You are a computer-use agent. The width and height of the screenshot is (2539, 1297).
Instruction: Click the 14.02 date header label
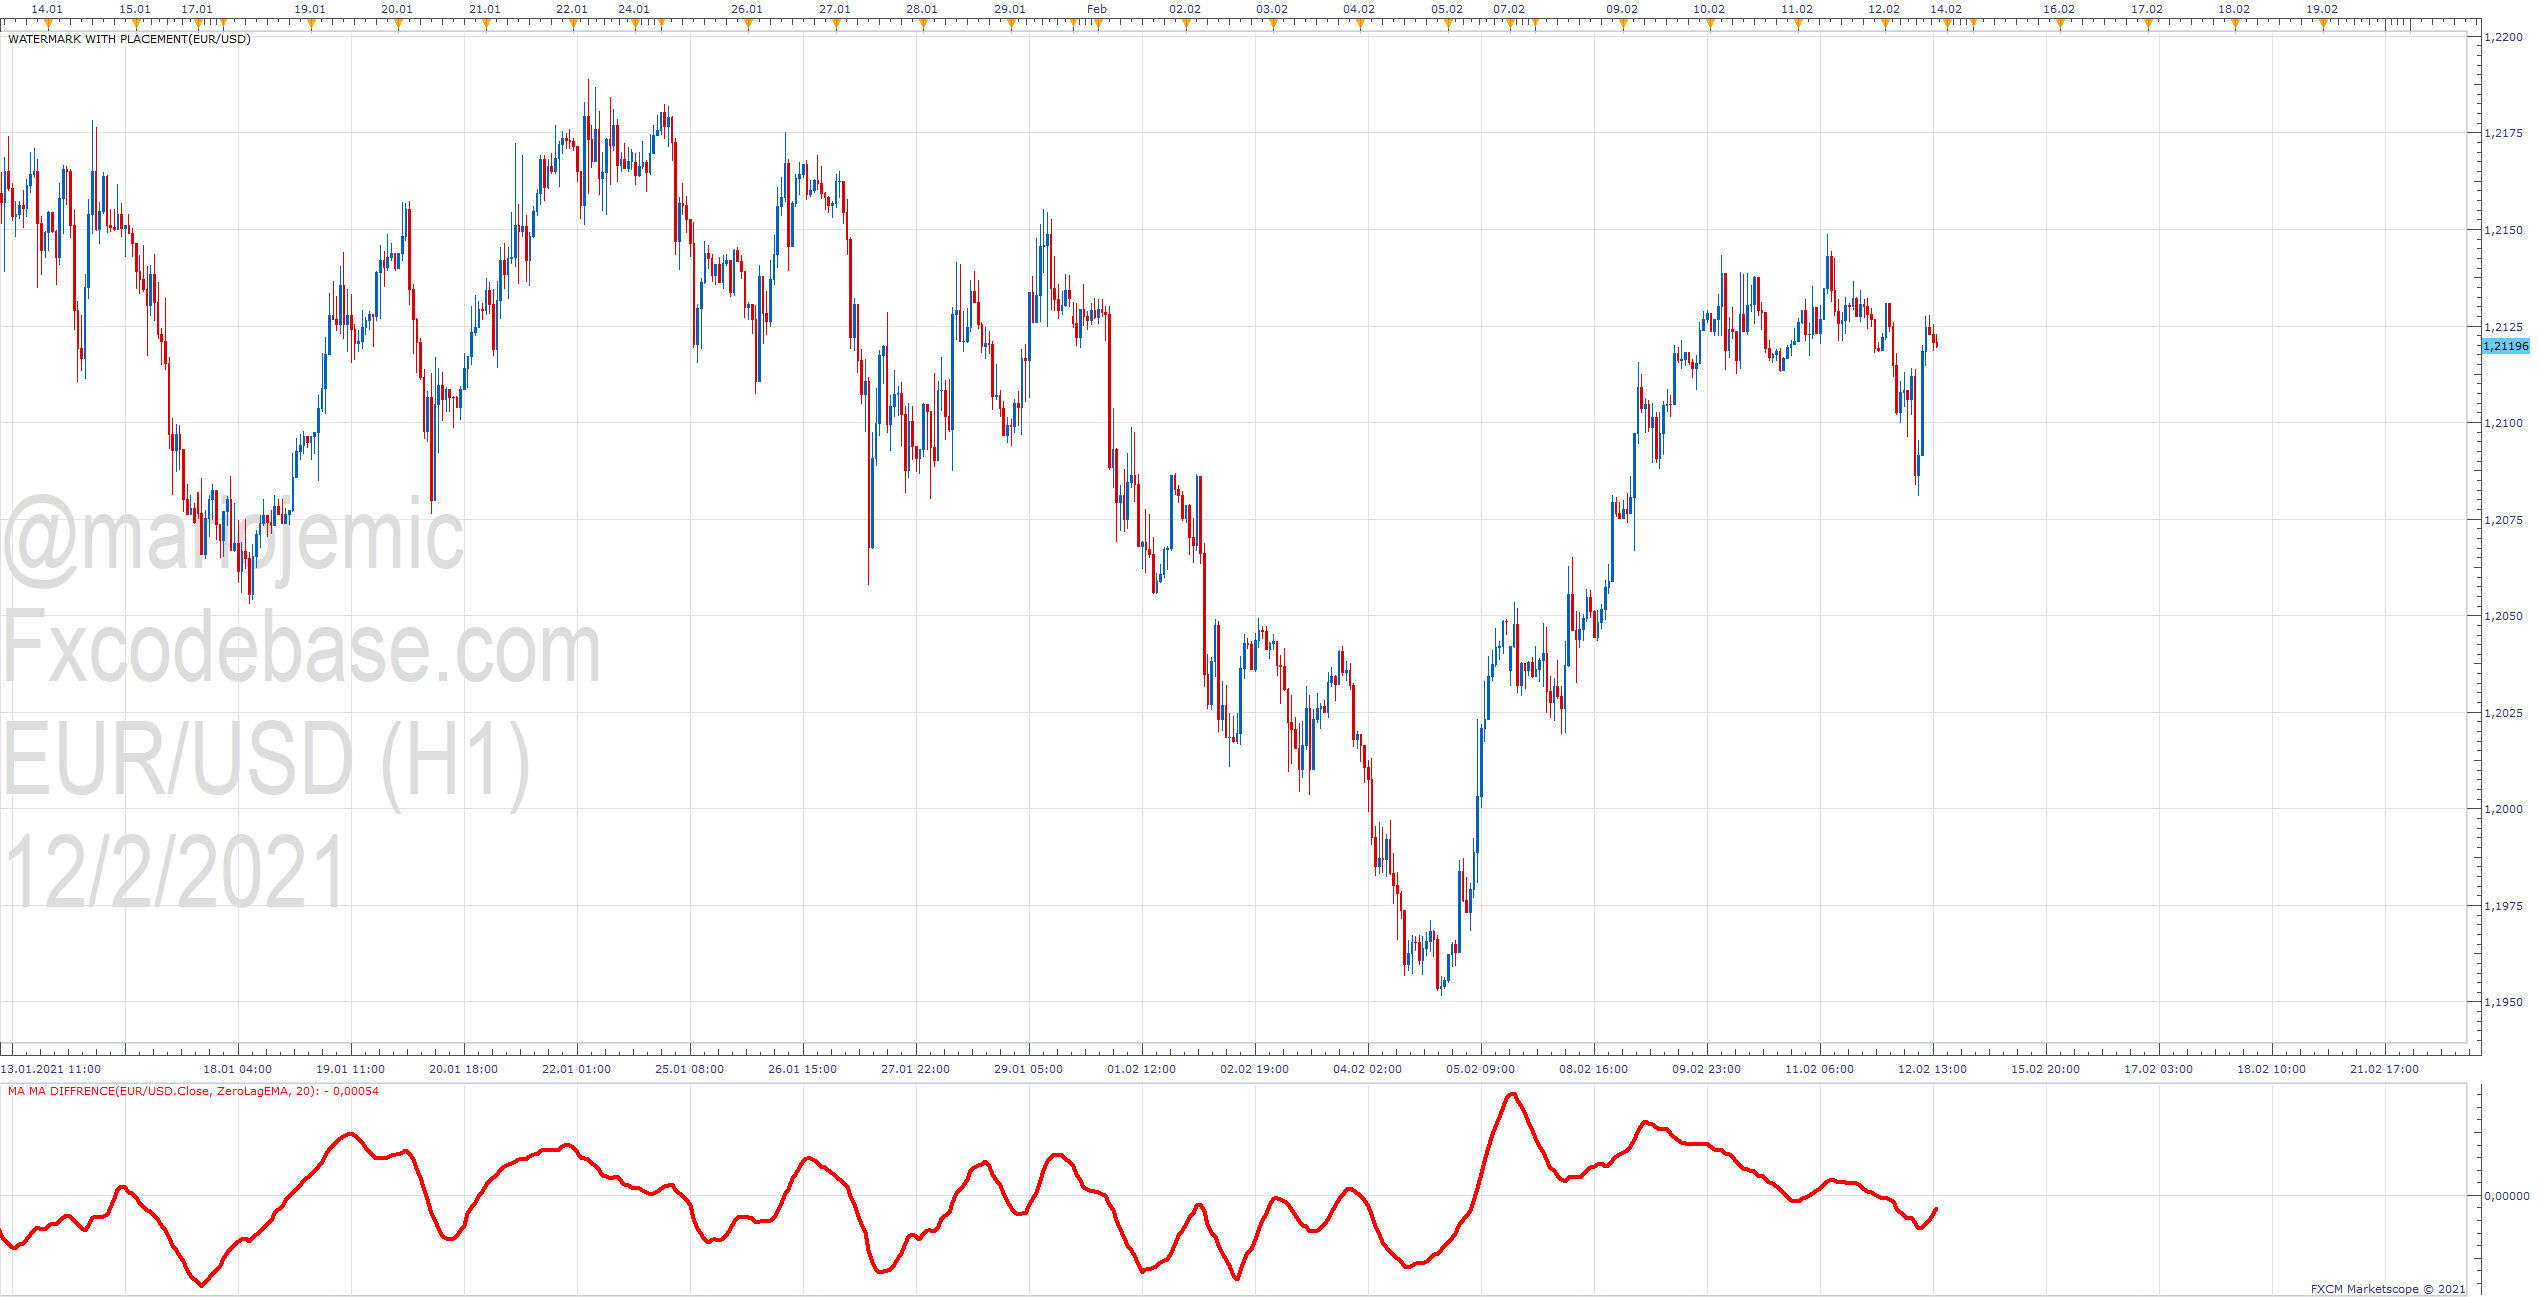pyautogui.click(x=1946, y=9)
